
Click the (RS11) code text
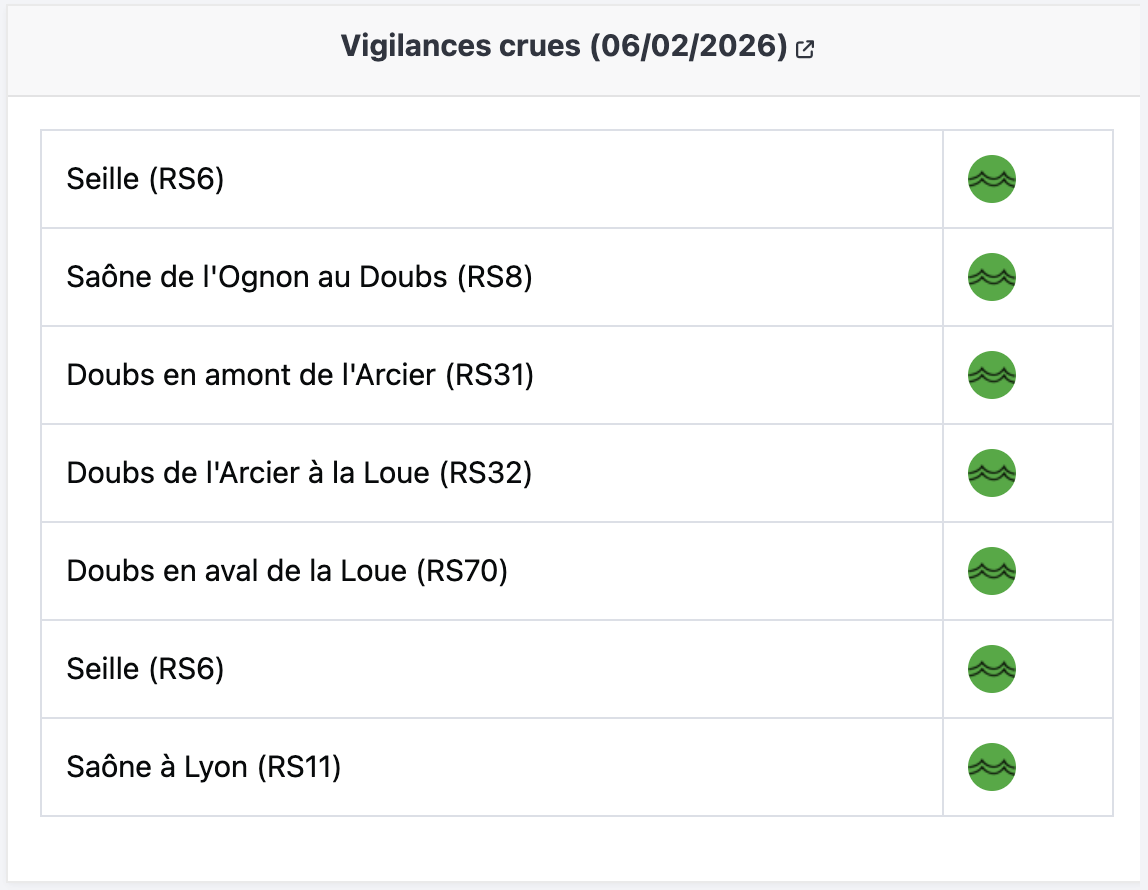coord(299,768)
